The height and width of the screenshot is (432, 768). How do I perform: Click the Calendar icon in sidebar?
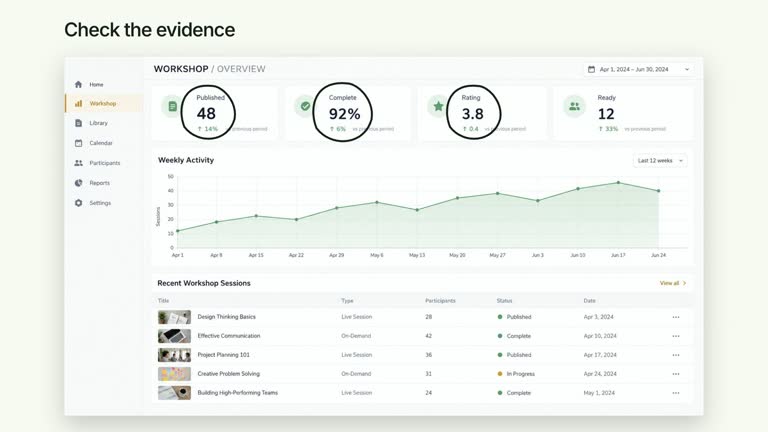(78, 143)
